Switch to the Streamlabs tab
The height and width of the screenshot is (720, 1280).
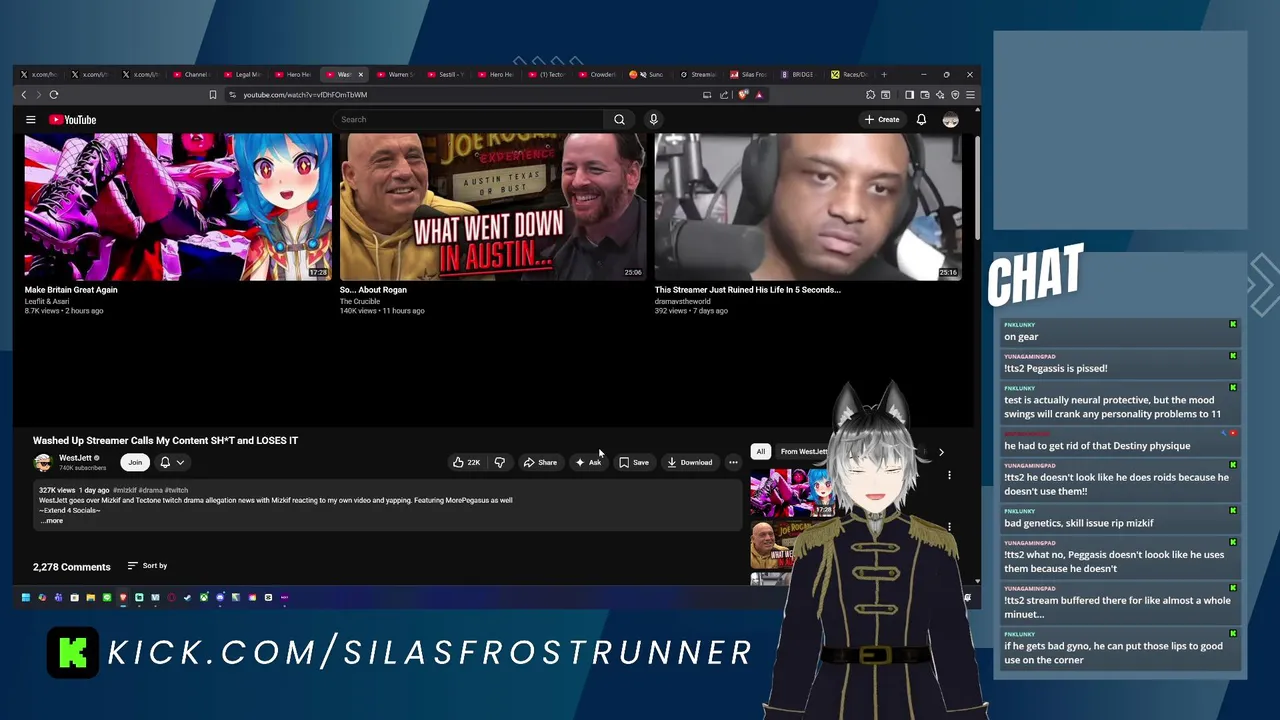698,74
